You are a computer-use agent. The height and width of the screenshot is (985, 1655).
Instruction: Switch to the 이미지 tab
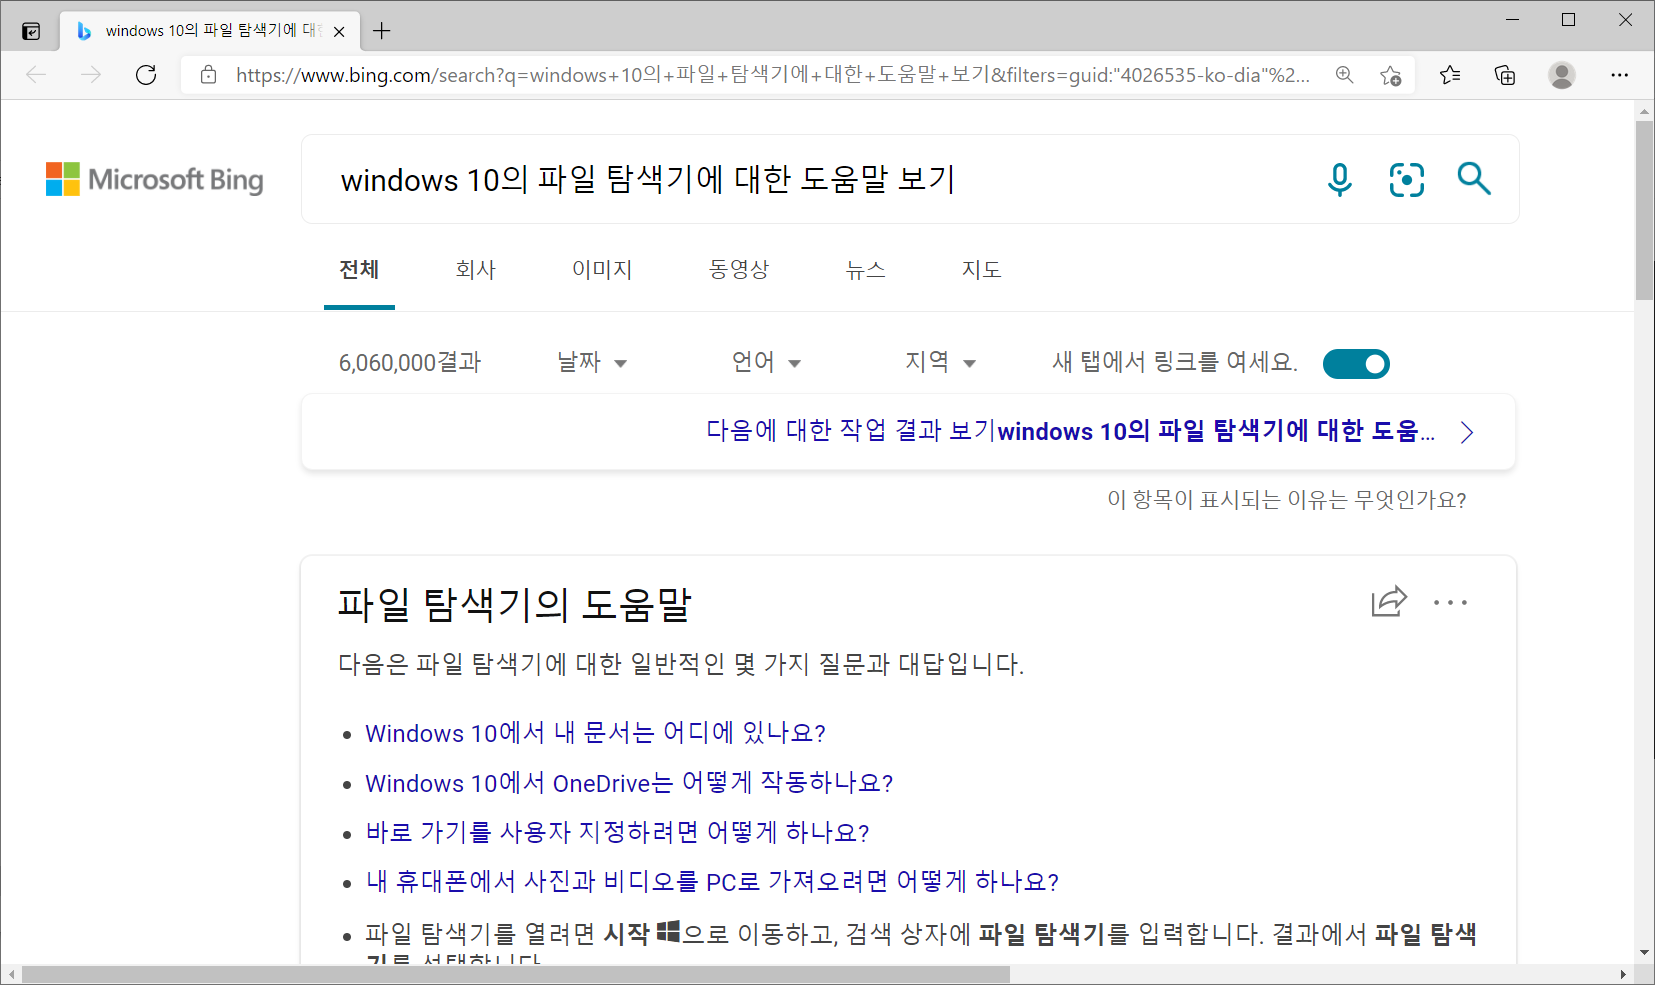[x=602, y=269]
